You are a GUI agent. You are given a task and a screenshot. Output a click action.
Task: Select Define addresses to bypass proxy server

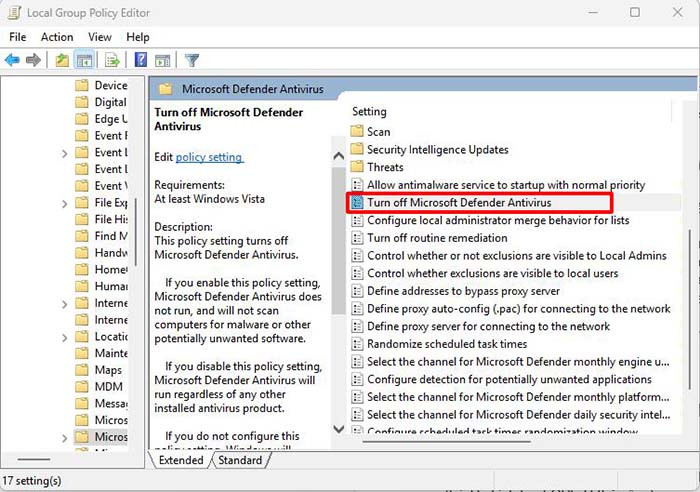tap(455, 291)
